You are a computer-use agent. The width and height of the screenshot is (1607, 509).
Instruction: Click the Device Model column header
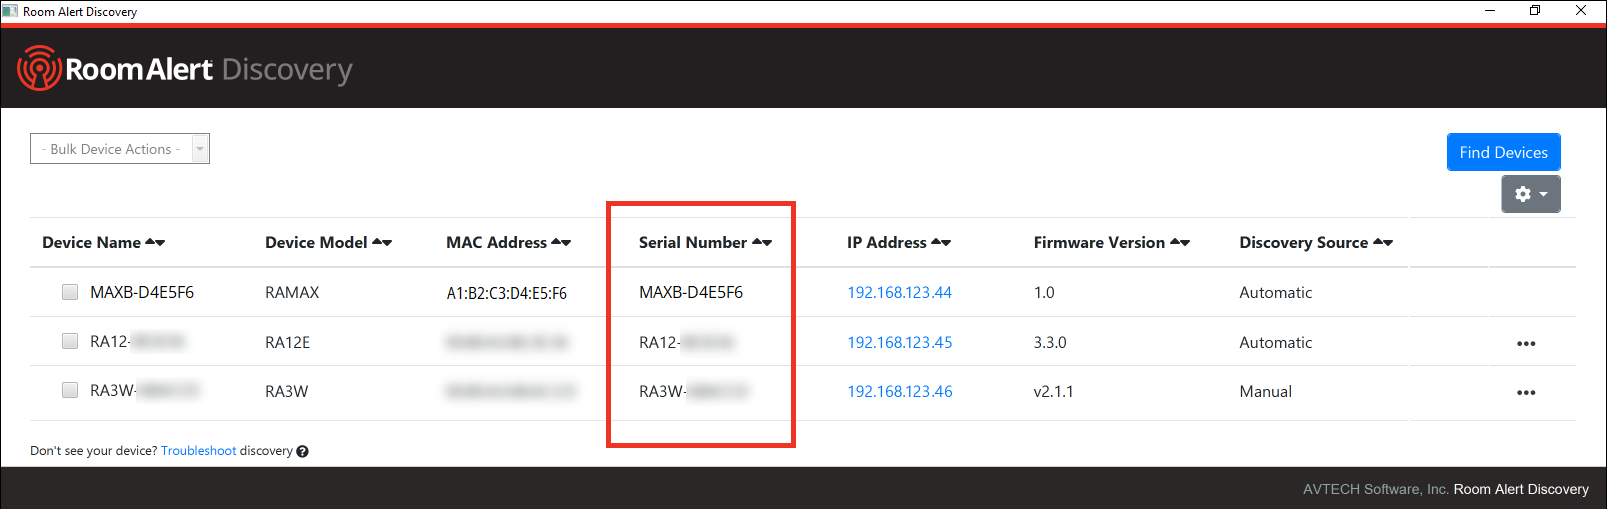[316, 243]
